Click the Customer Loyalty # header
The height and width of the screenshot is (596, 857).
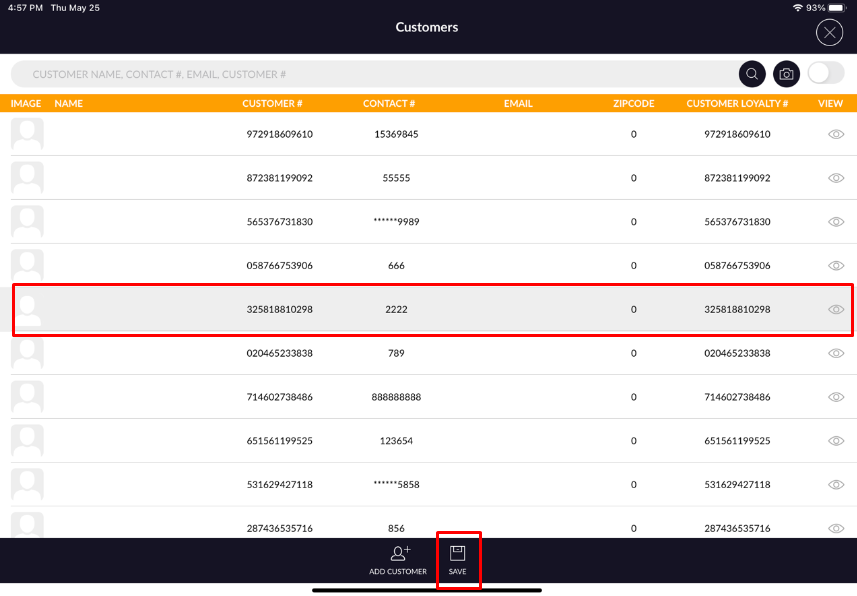tap(737, 103)
